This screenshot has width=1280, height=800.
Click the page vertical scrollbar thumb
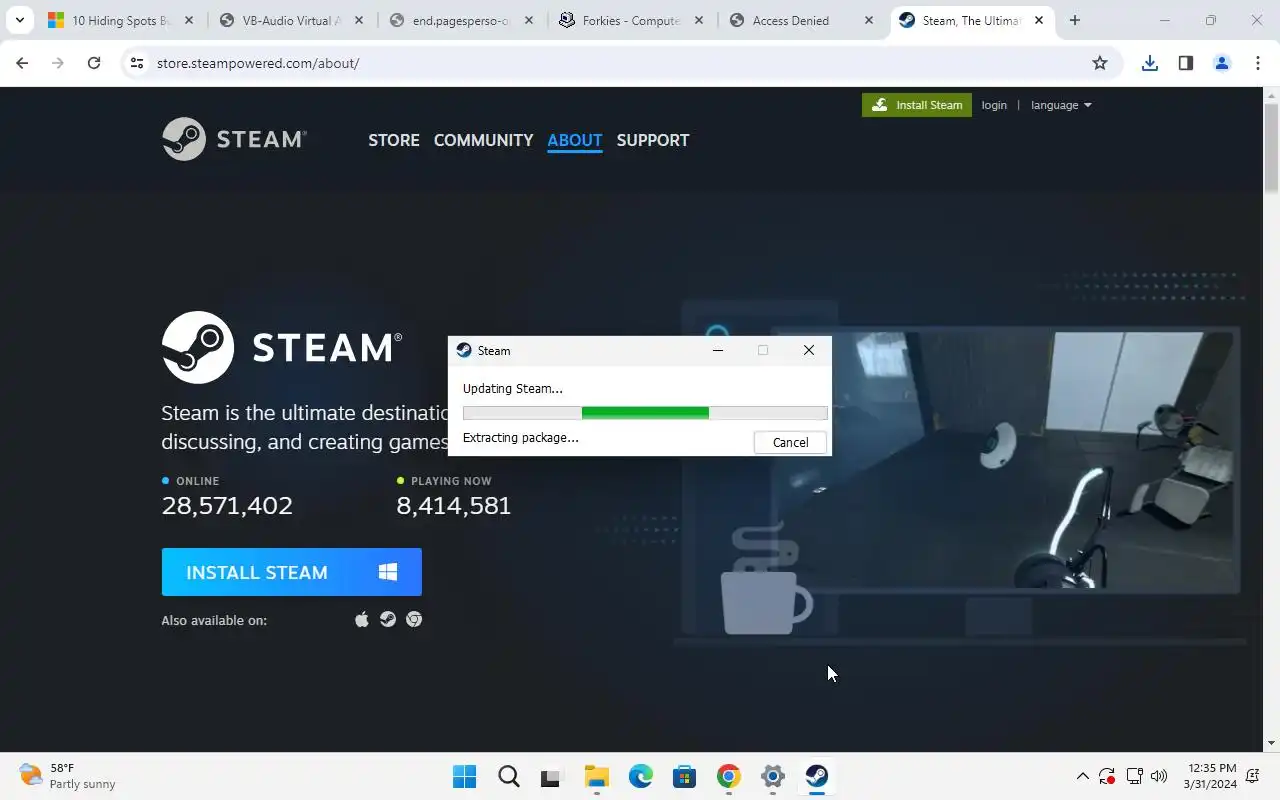(x=1272, y=146)
